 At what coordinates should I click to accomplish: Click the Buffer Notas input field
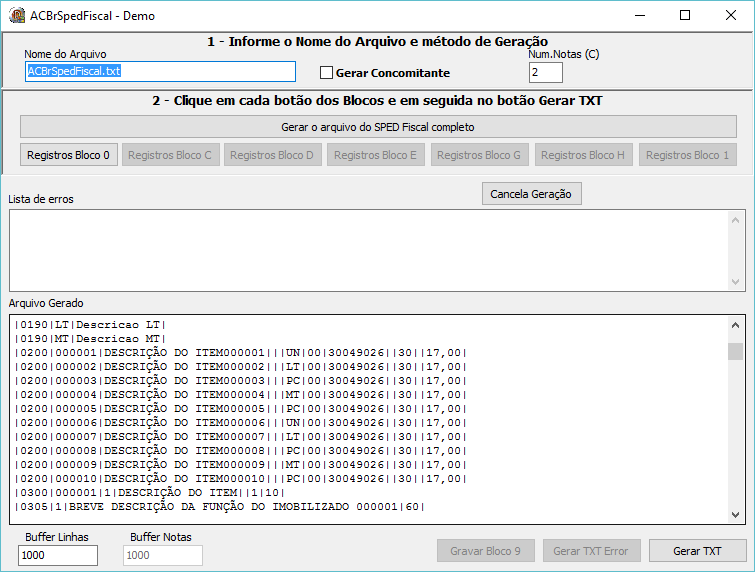point(163,555)
